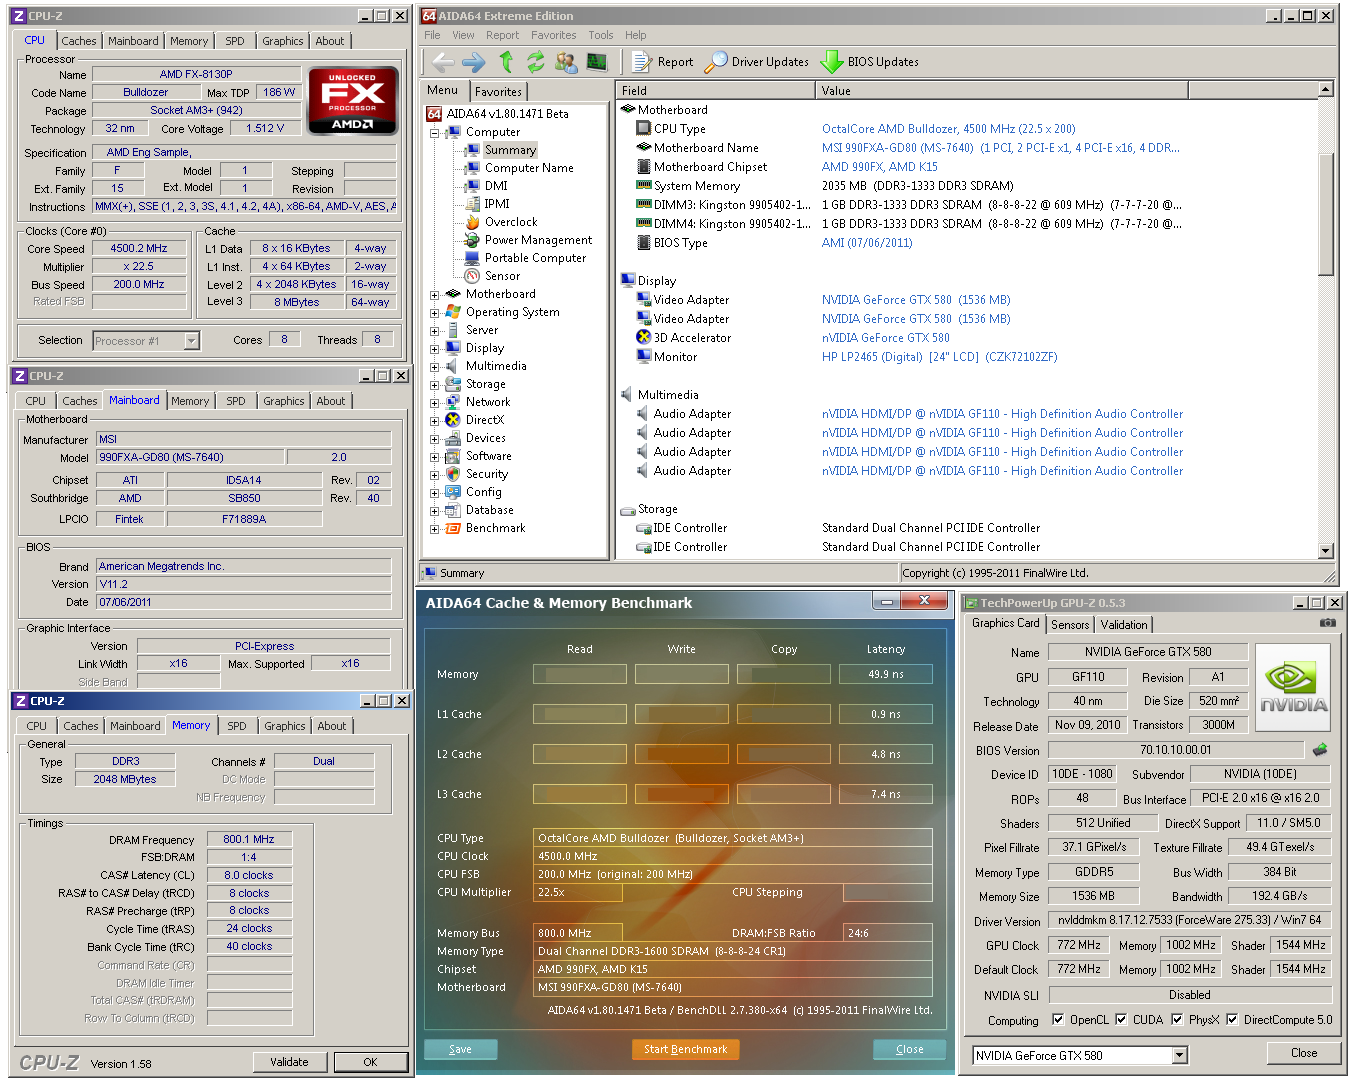Open the AIDA64 File menu

432,35
